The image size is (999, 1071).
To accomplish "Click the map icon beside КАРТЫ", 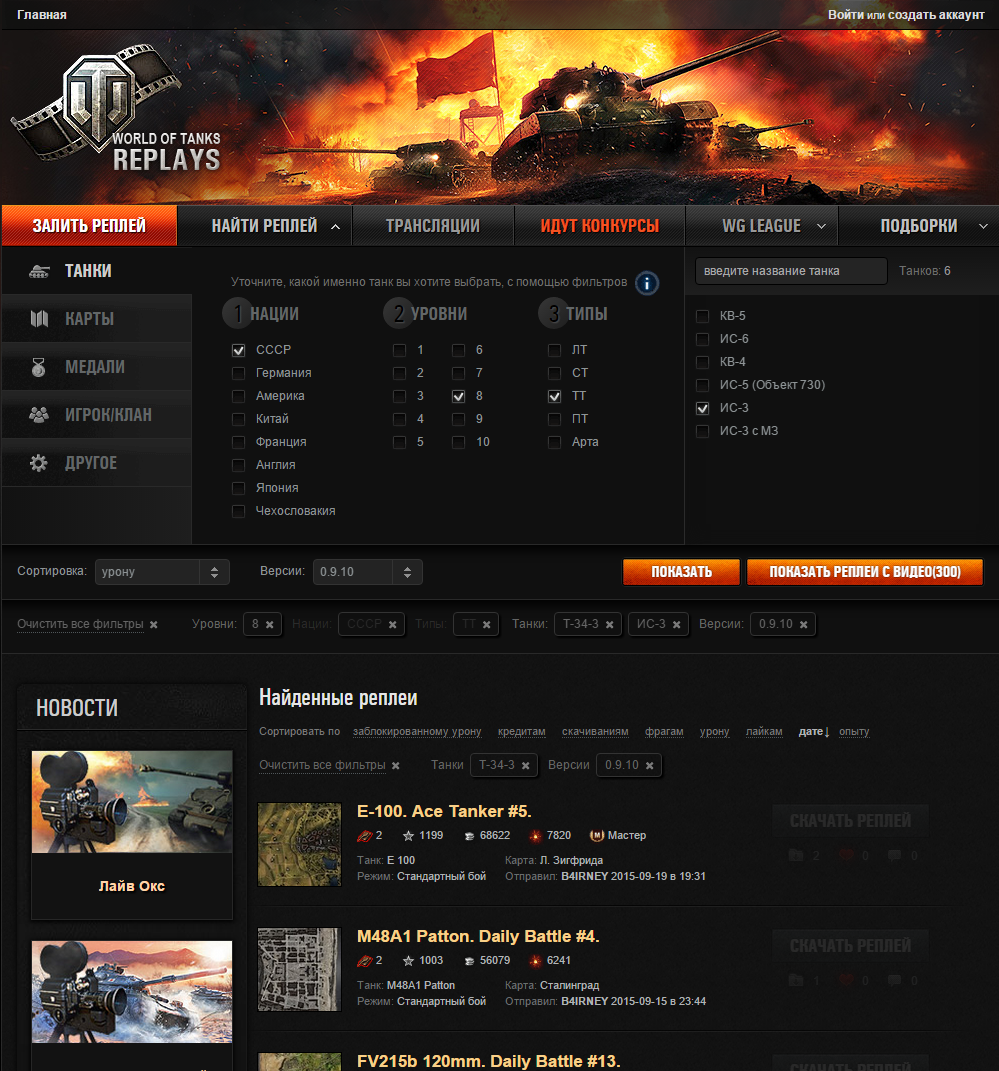I will [x=39, y=318].
